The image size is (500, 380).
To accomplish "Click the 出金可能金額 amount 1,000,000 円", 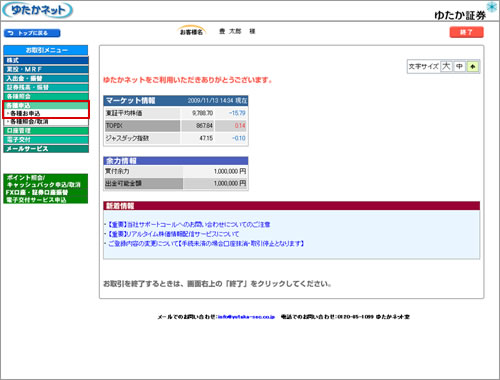I will 230,183.
